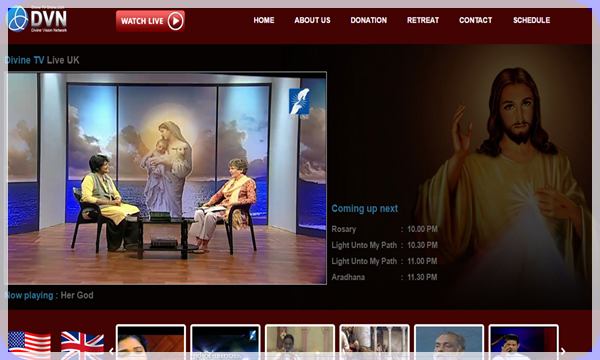Click the live video player showing Her God
The height and width of the screenshot is (360, 600).
pos(166,178)
